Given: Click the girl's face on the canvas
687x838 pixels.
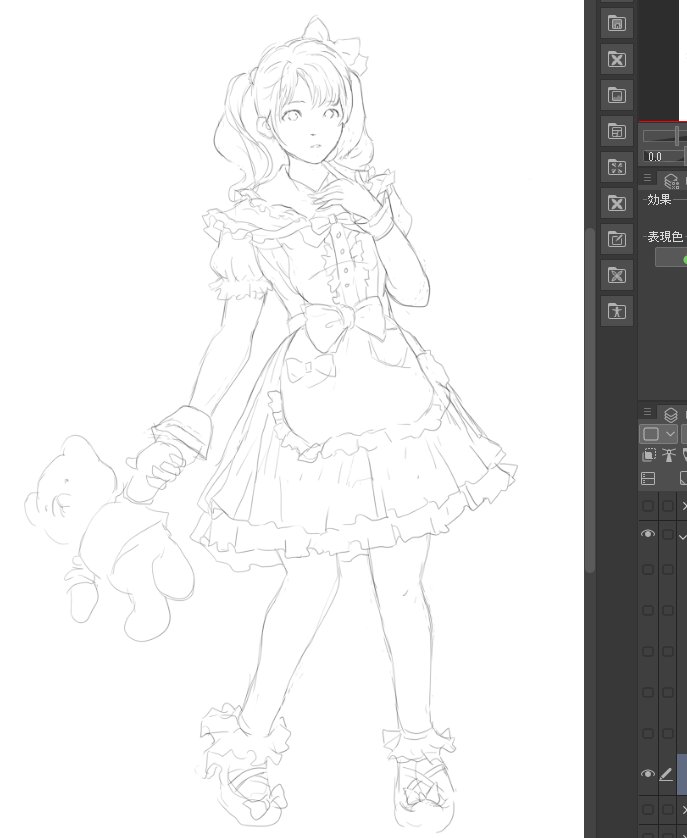Looking at the screenshot, I should 310,128.
